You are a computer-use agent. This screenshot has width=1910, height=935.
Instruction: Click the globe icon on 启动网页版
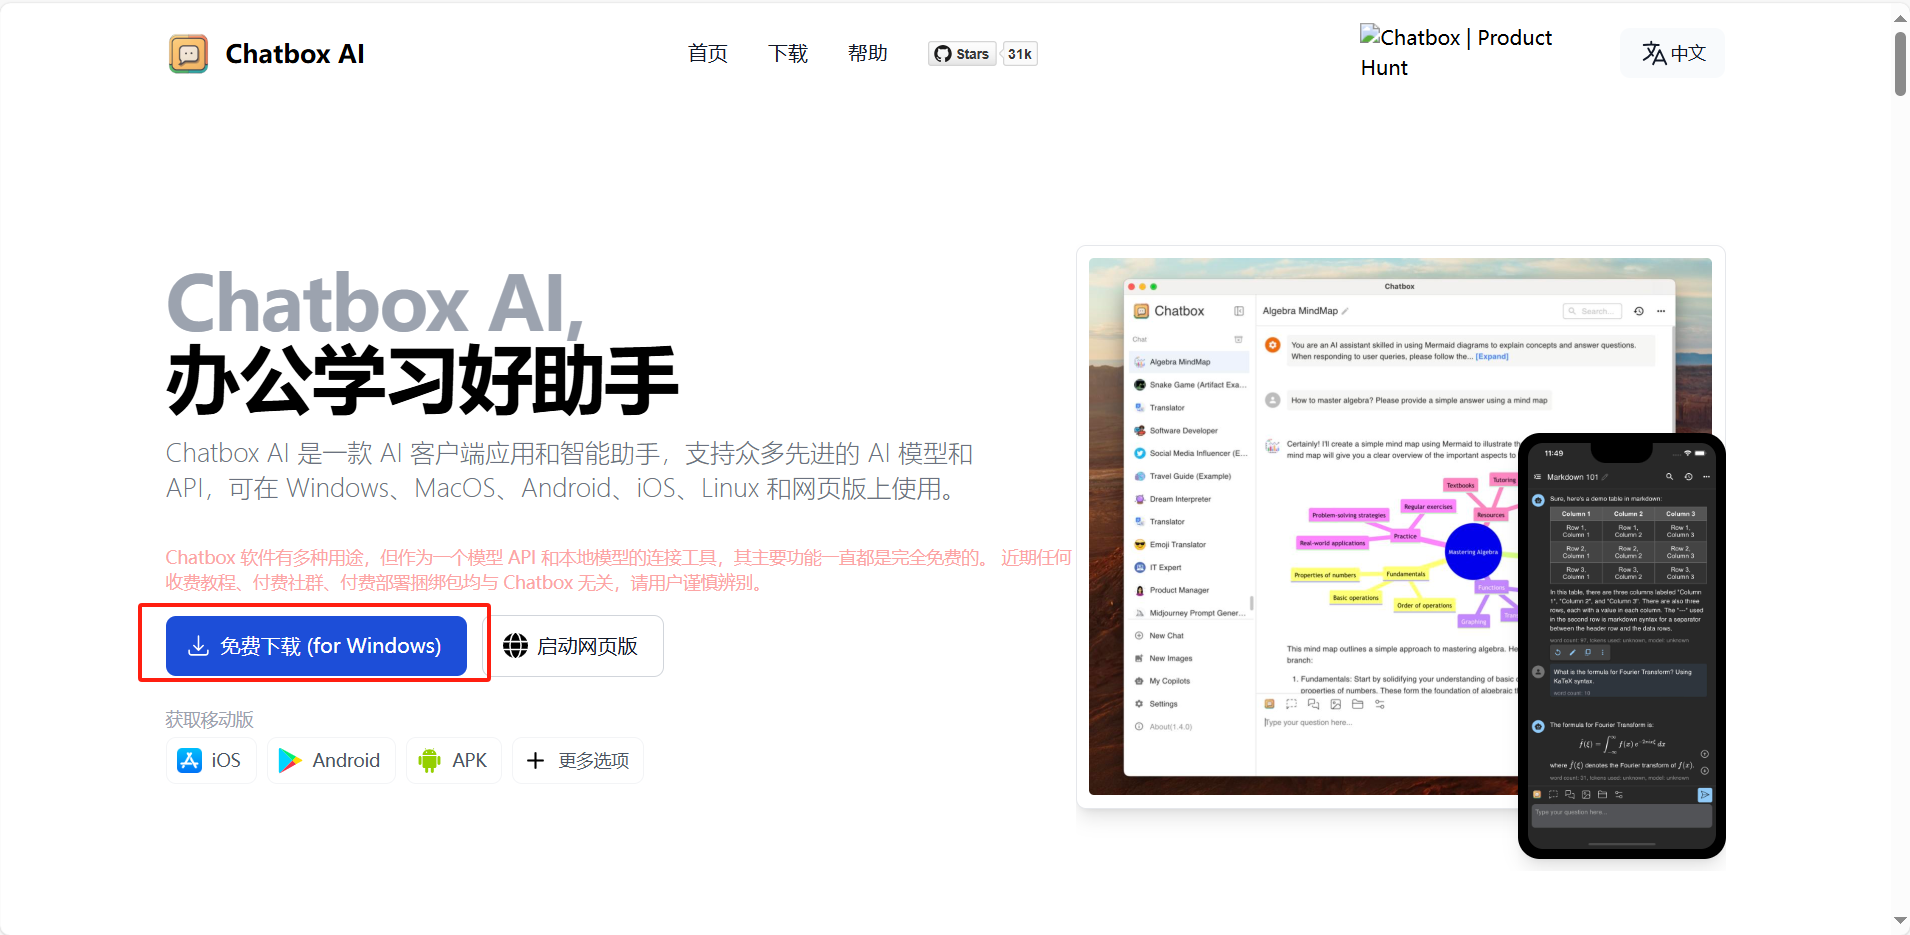click(515, 646)
